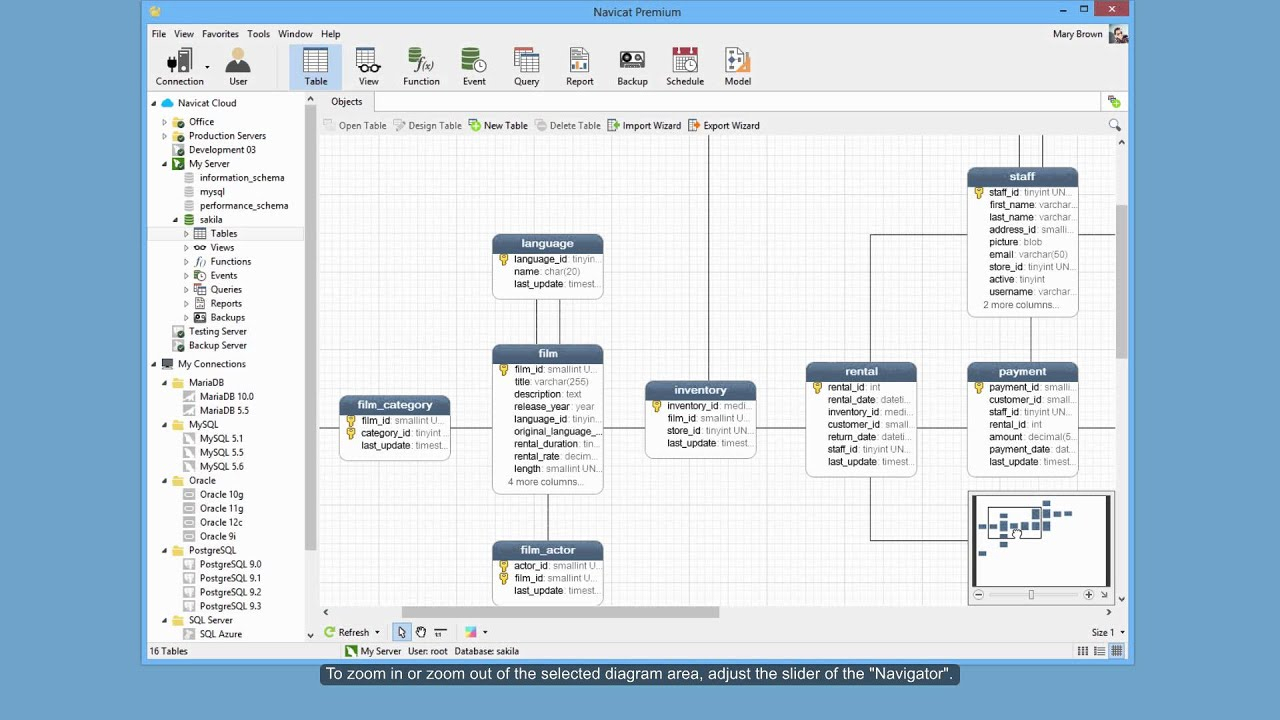Viewport: 1280px width, 720px height.
Task: Collapse the sakila database node arrow
Action: (x=176, y=220)
